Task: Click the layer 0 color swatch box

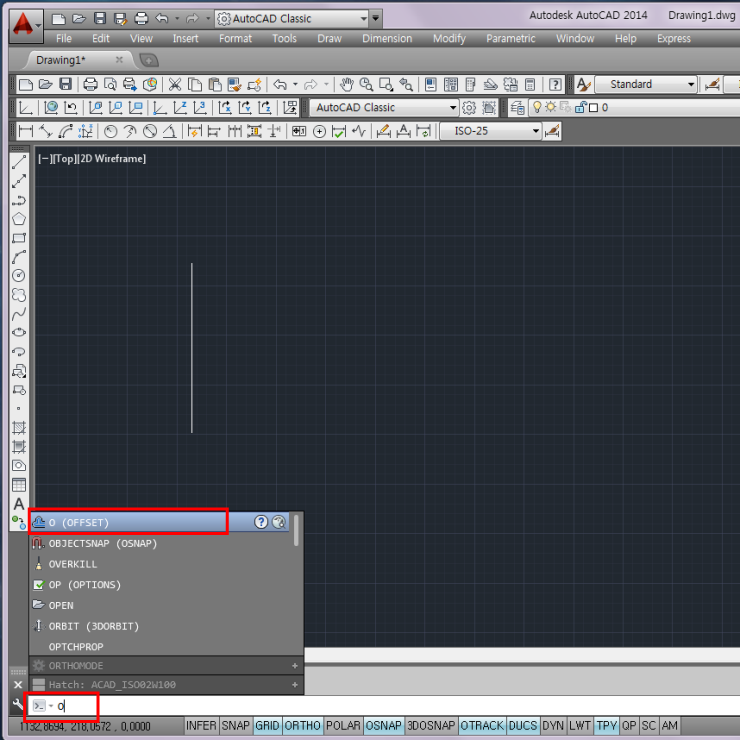Action: (x=594, y=108)
